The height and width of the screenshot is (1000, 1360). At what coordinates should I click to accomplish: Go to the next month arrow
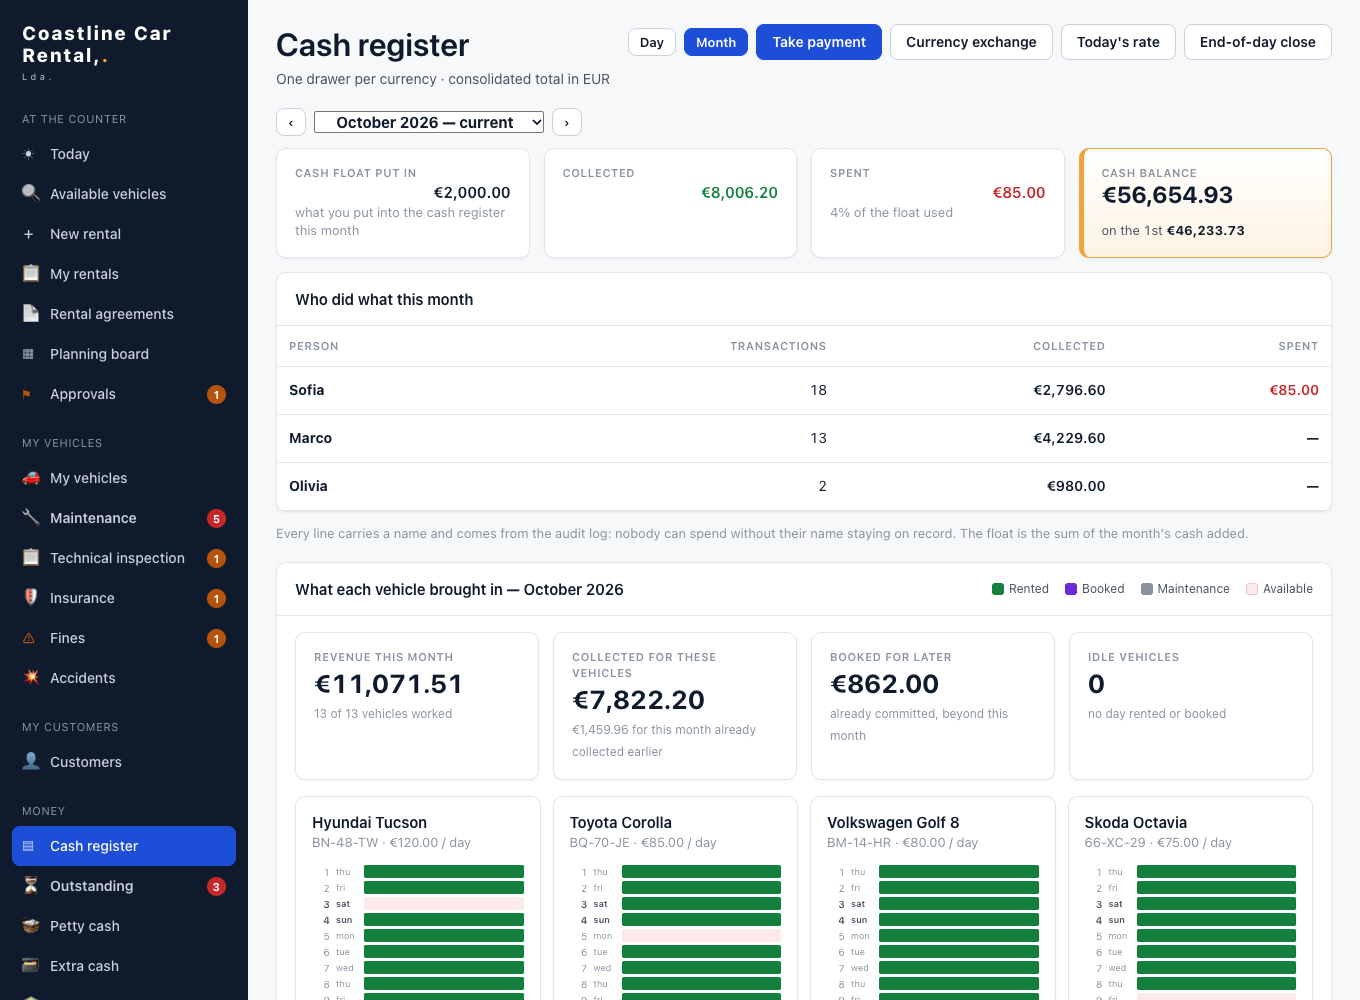click(x=567, y=122)
